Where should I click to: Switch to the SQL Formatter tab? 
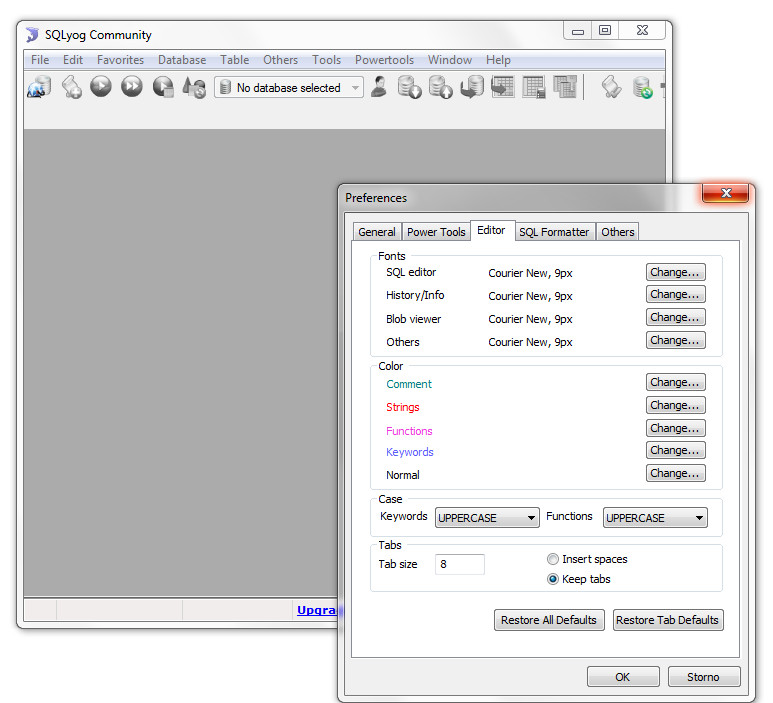[554, 232]
